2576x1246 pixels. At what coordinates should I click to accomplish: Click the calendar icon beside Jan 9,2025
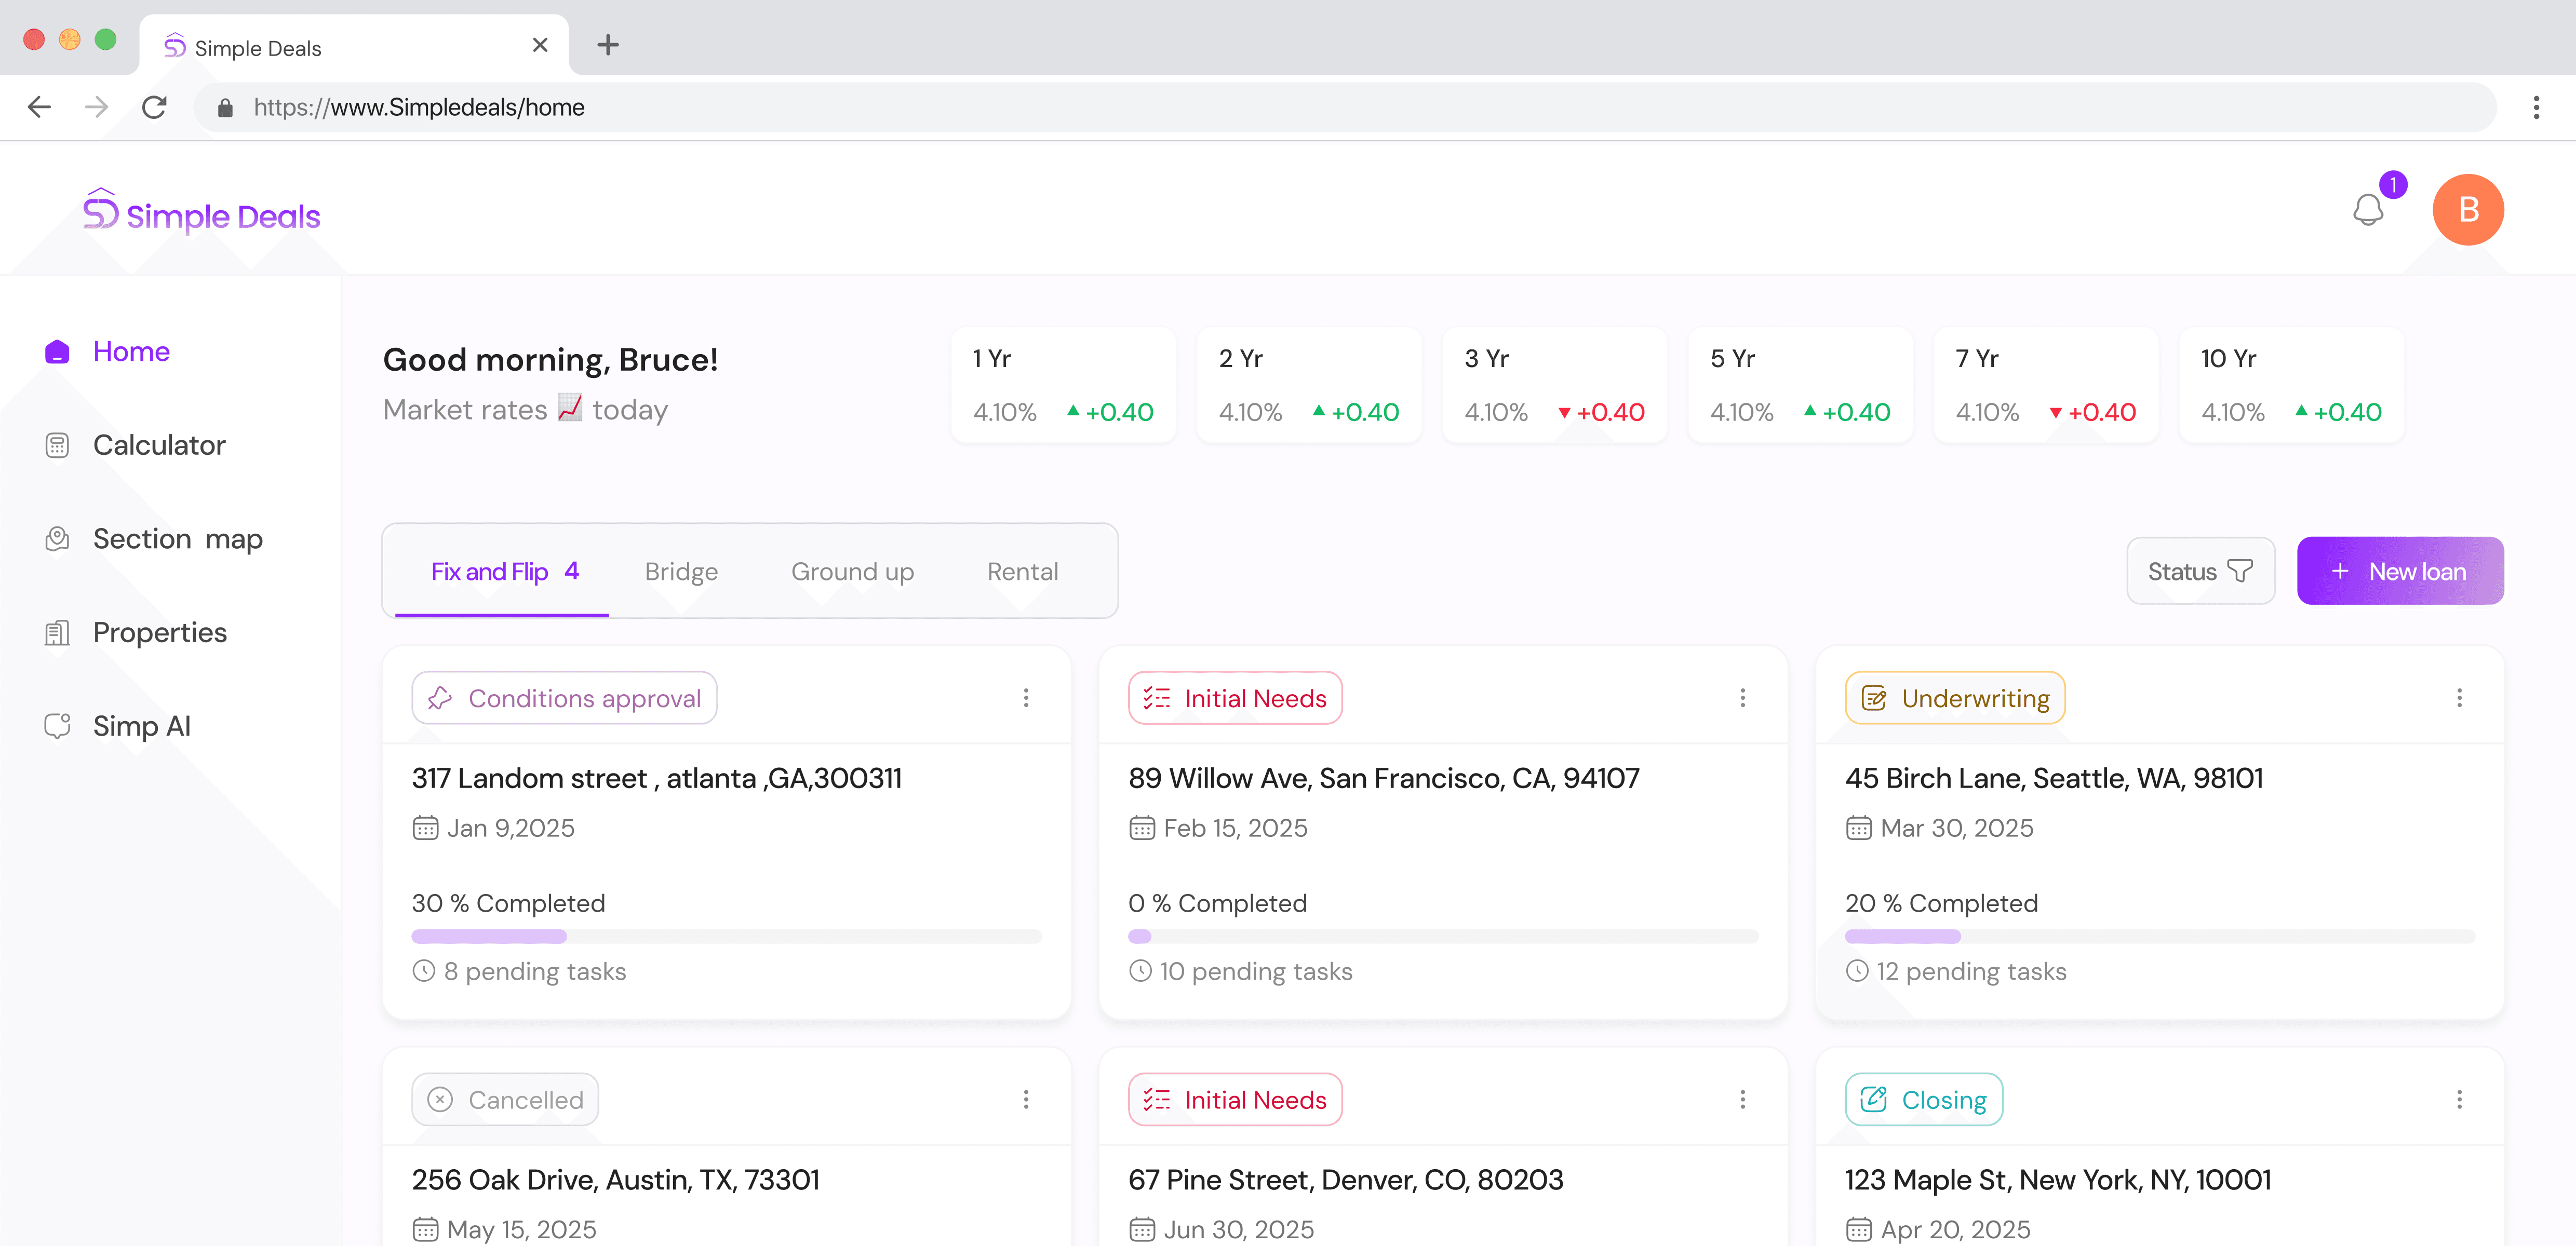[425, 828]
